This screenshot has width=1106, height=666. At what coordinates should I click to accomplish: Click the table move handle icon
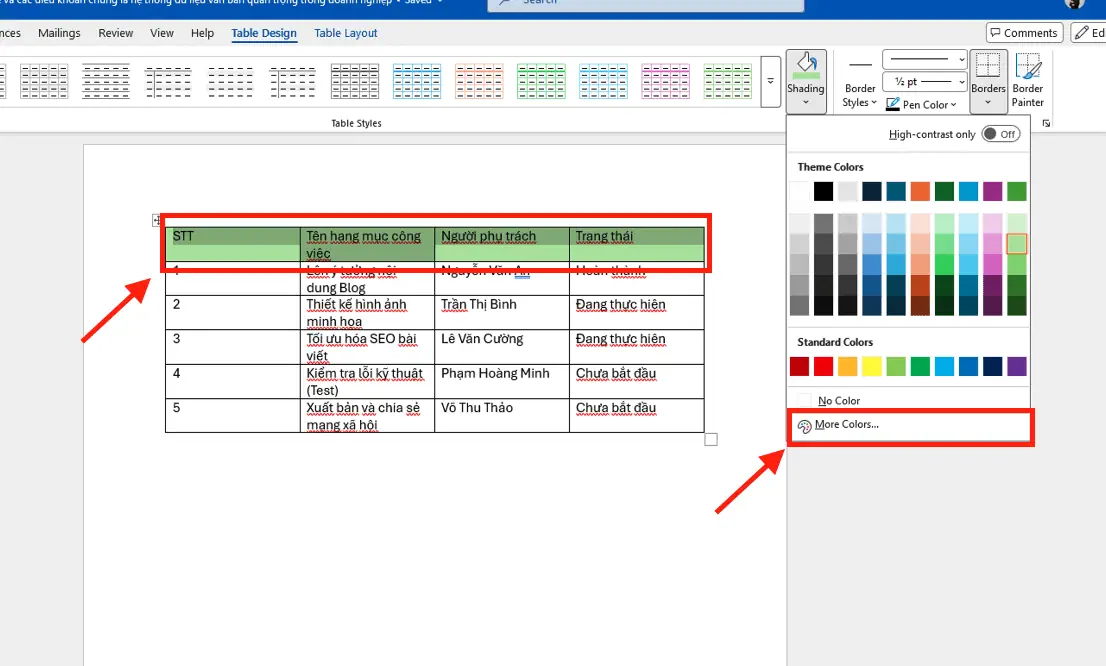156,220
